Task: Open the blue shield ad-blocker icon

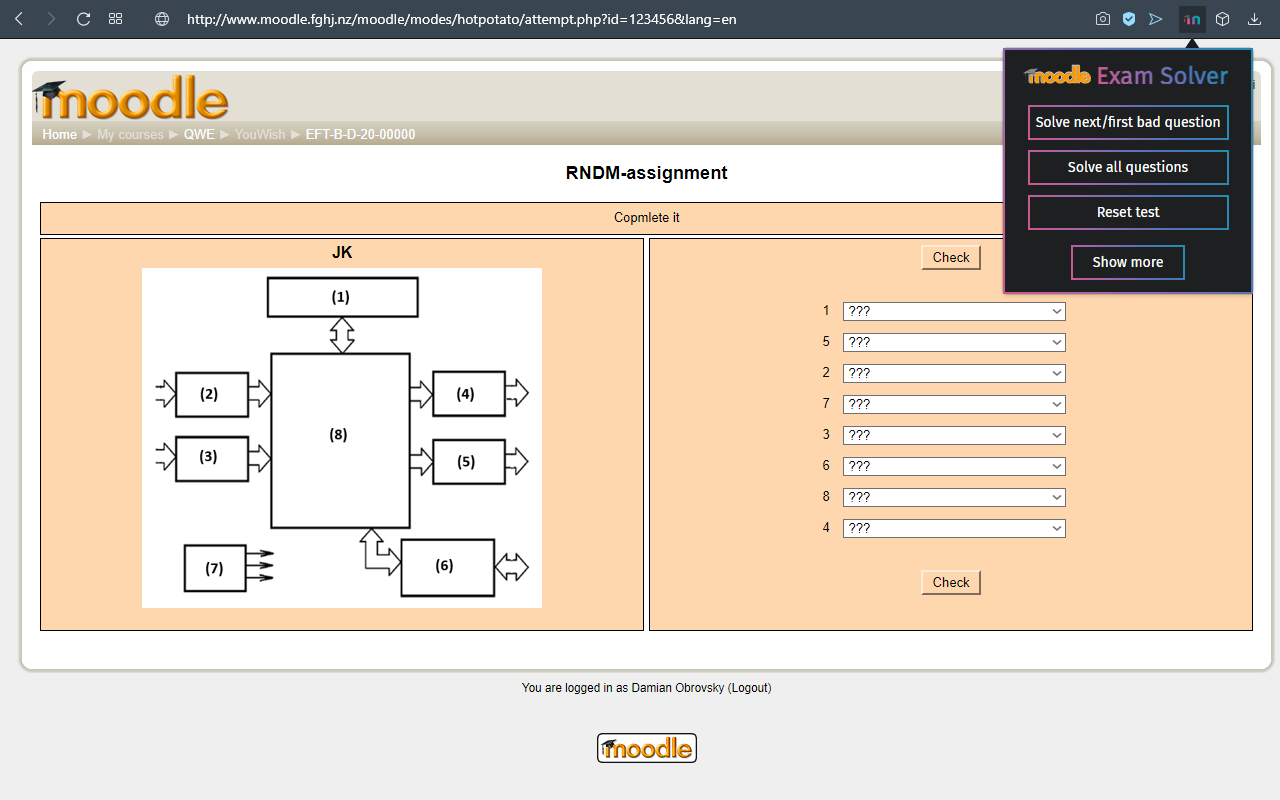Action: tap(1129, 19)
